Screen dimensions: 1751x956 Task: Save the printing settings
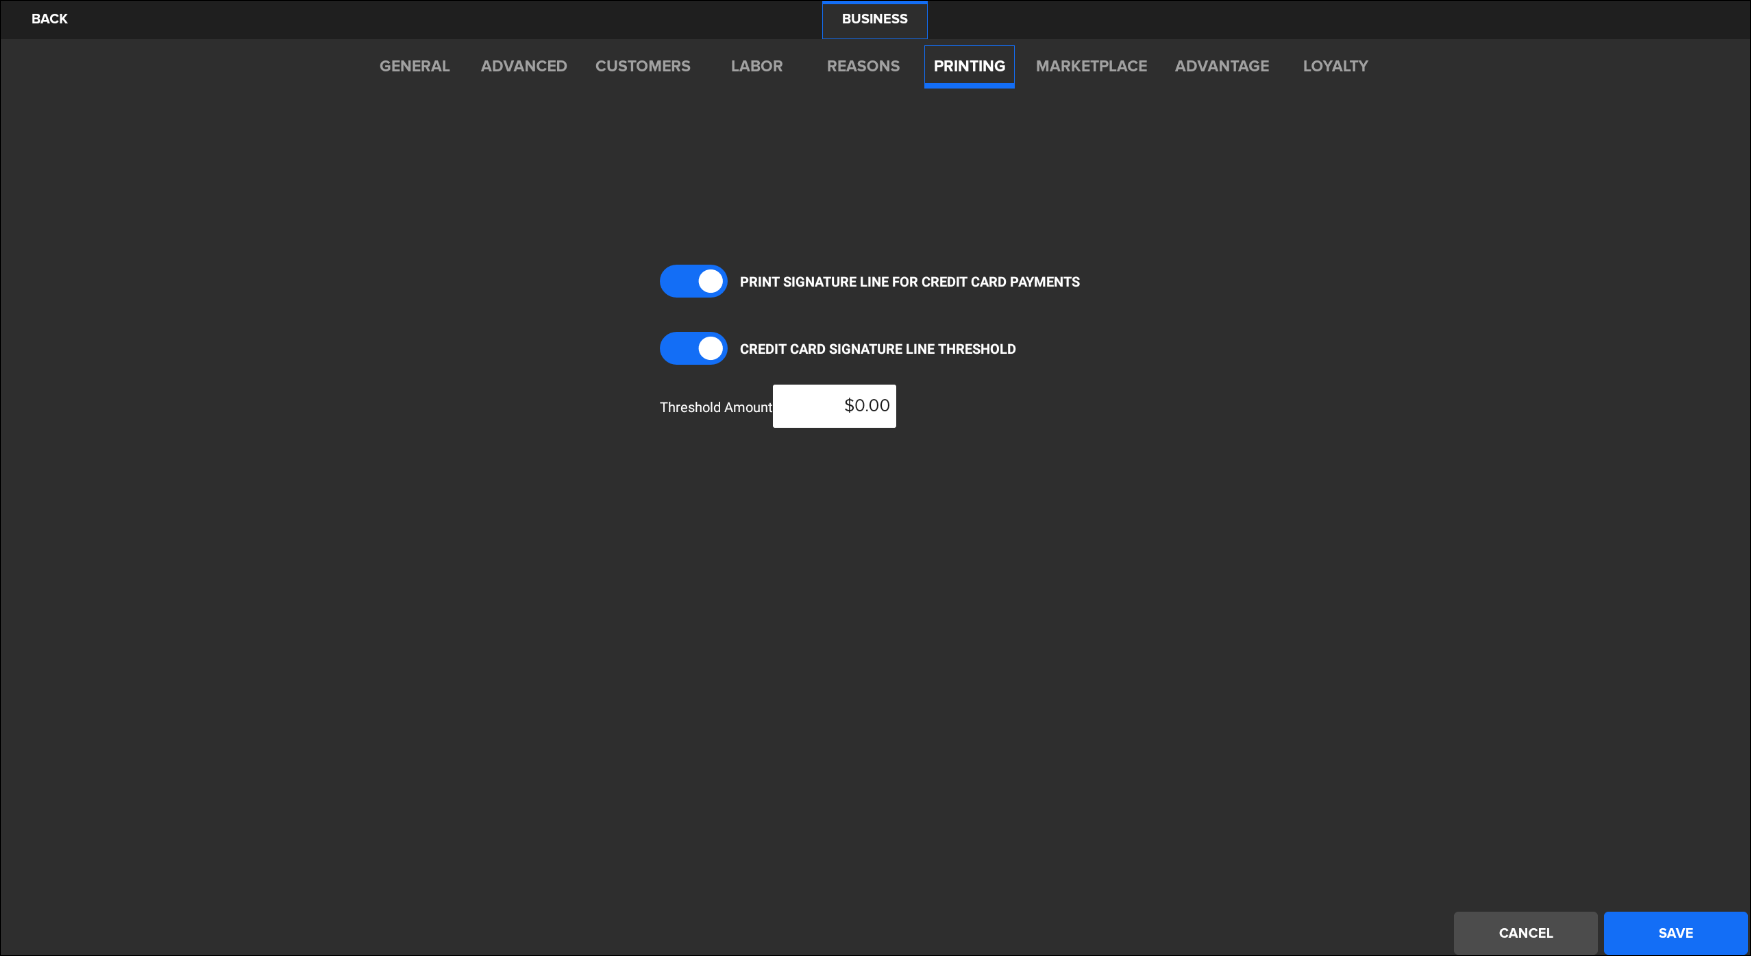point(1675,933)
